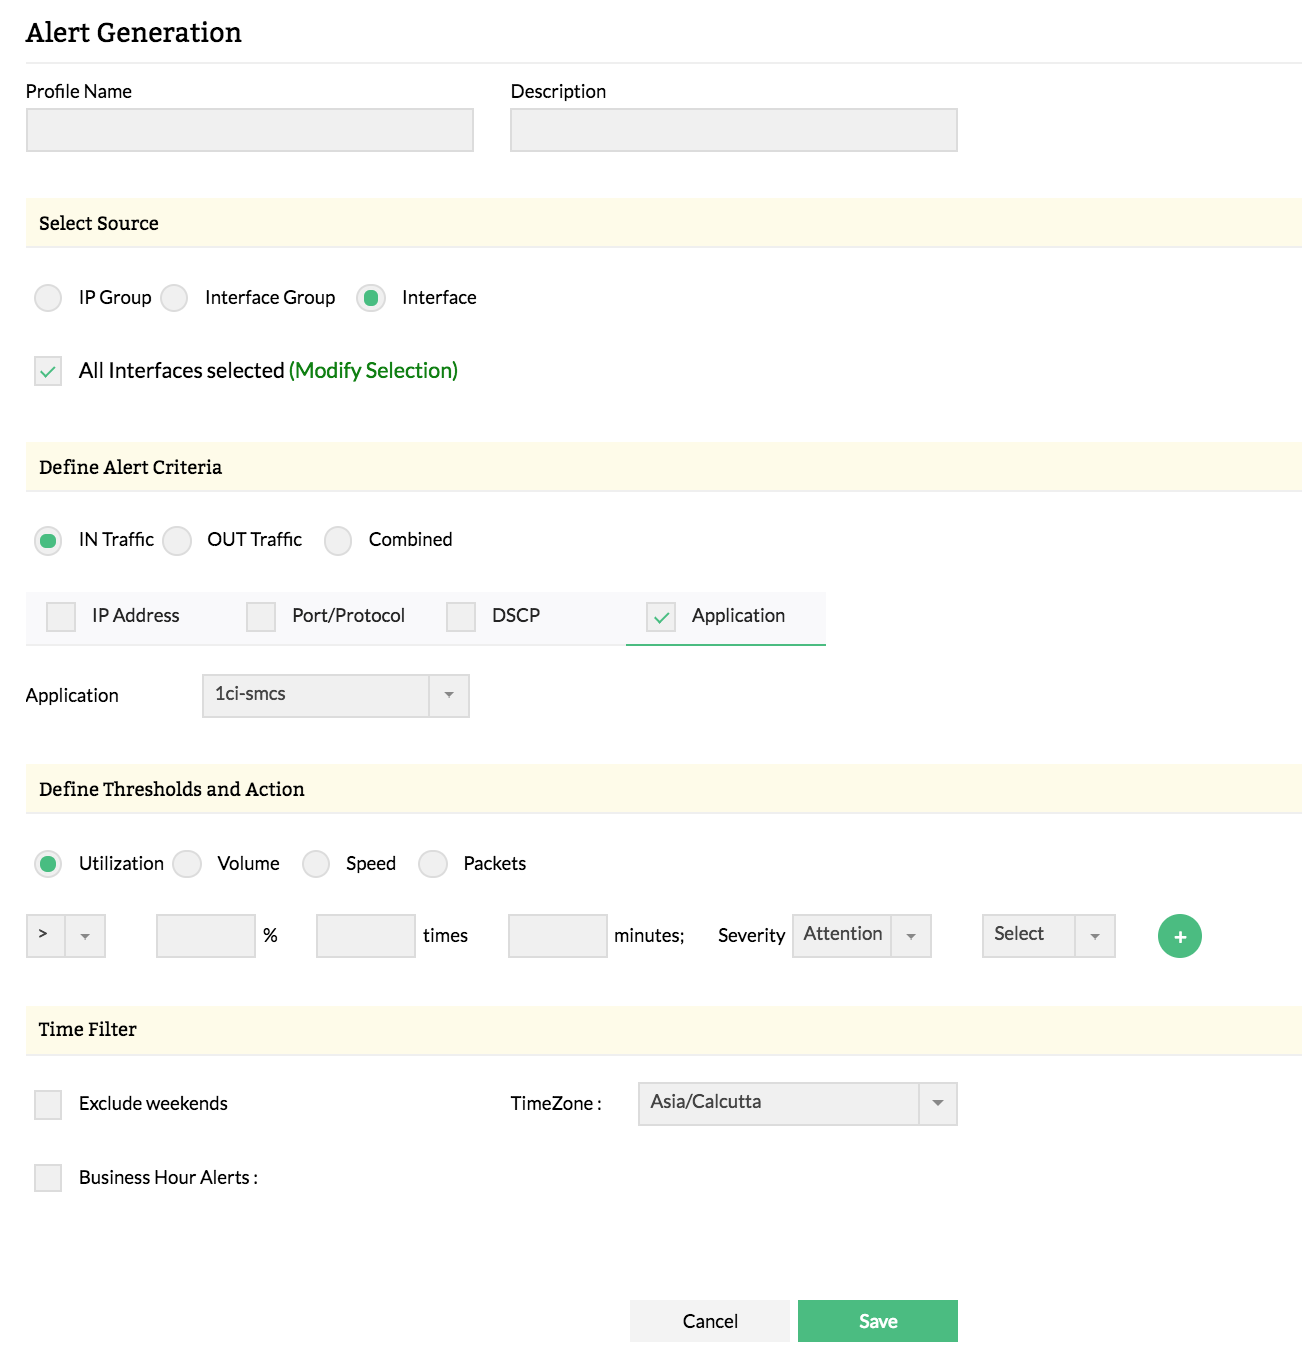Viewport: 1302px width, 1370px height.
Task: Select the Packets radio option
Action: pyautogui.click(x=433, y=864)
